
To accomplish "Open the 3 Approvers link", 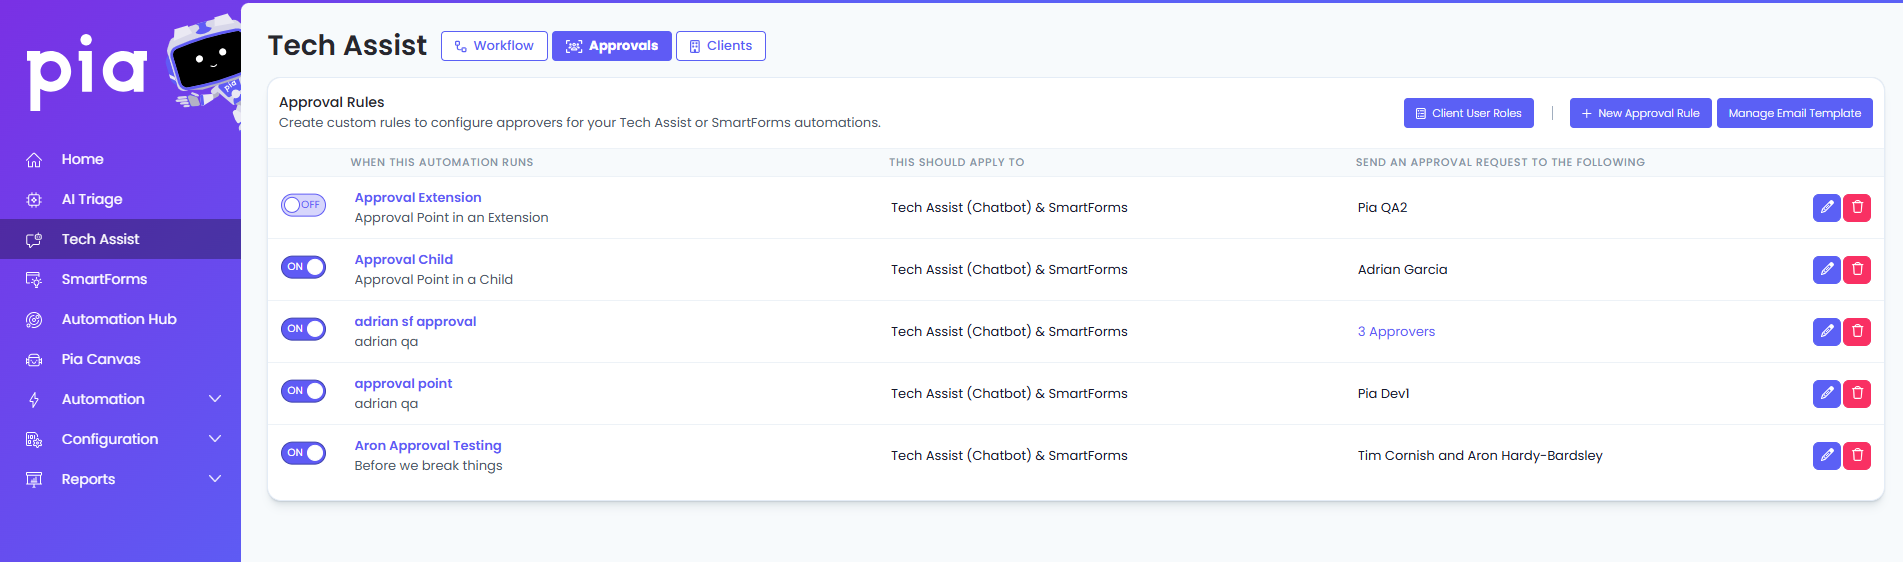I will (1396, 332).
